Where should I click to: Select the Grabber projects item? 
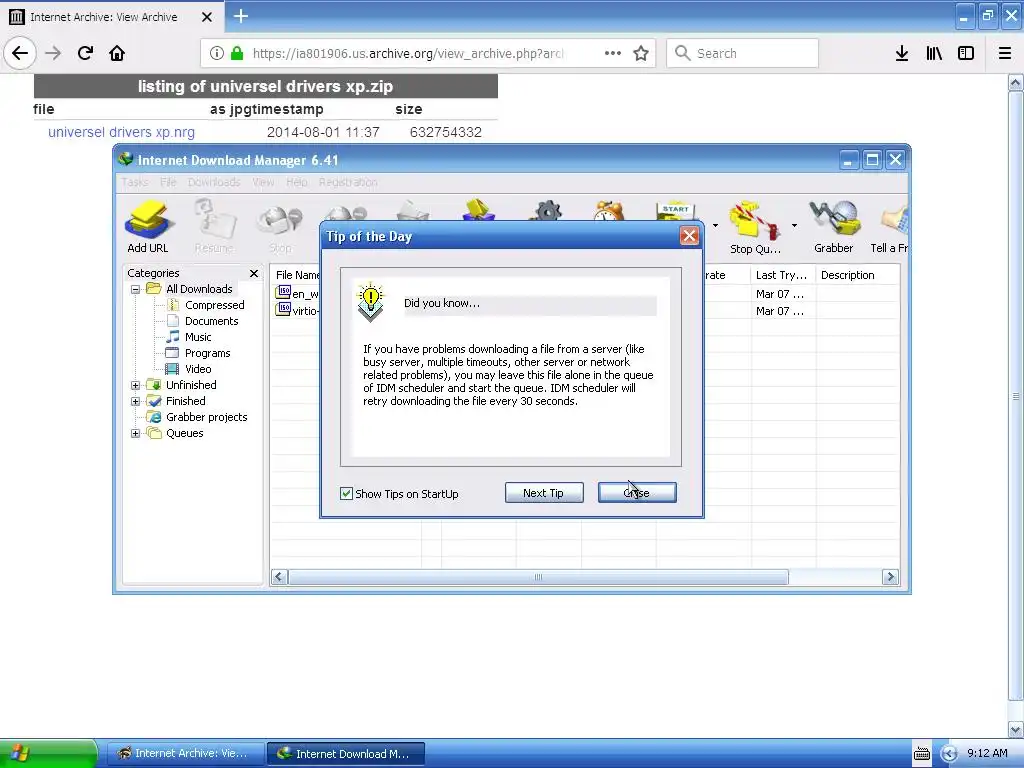(x=206, y=417)
